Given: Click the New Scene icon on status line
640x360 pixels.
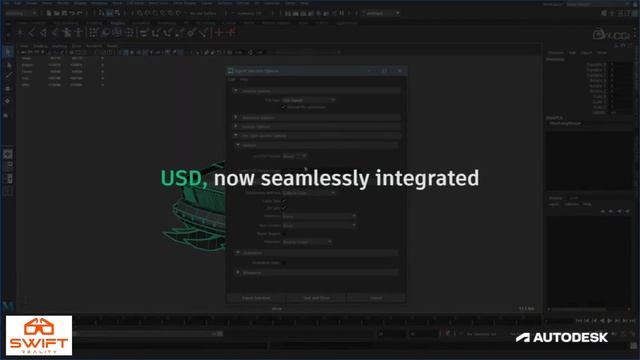Looking at the screenshot, I should (x=49, y=13).
